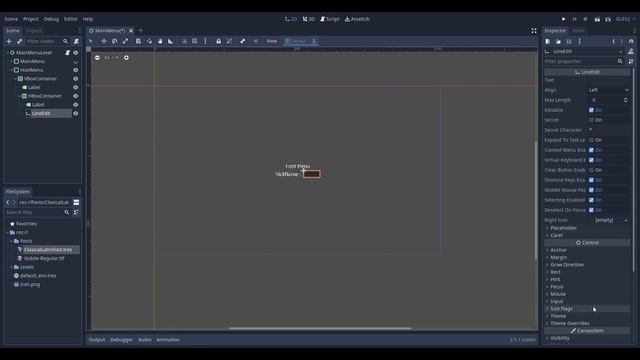The image size is (640, 360).
Task: Open the canvas View menu button
Action: [272, 41]
